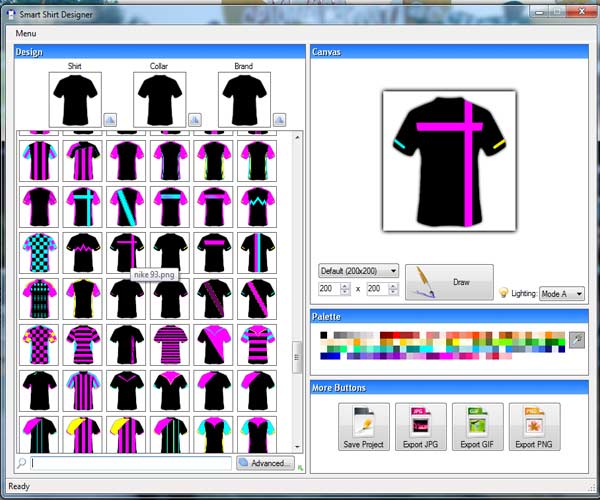
Task: Open the Menu menu
Action: coord(26,33)
